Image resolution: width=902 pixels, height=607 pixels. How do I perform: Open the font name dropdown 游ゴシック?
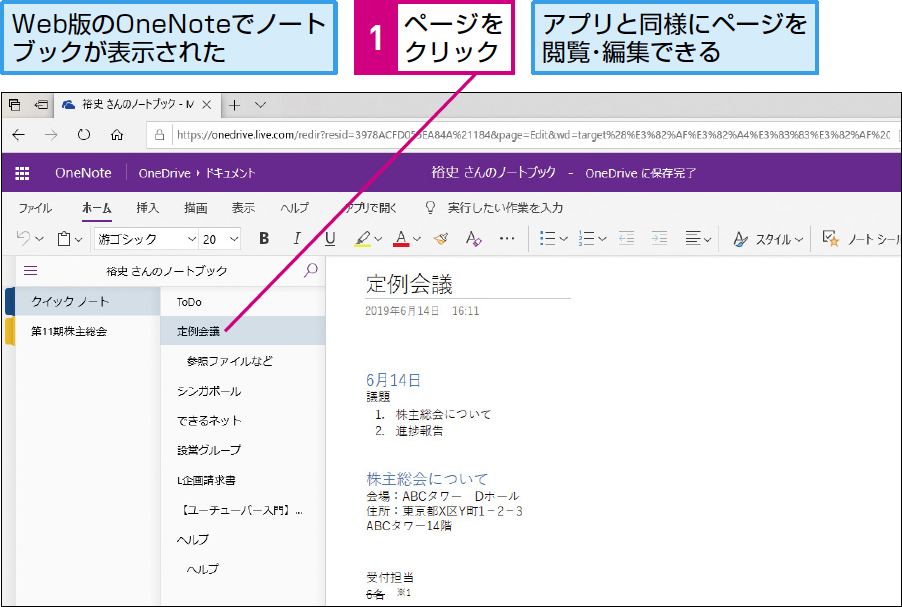(146, 239)
